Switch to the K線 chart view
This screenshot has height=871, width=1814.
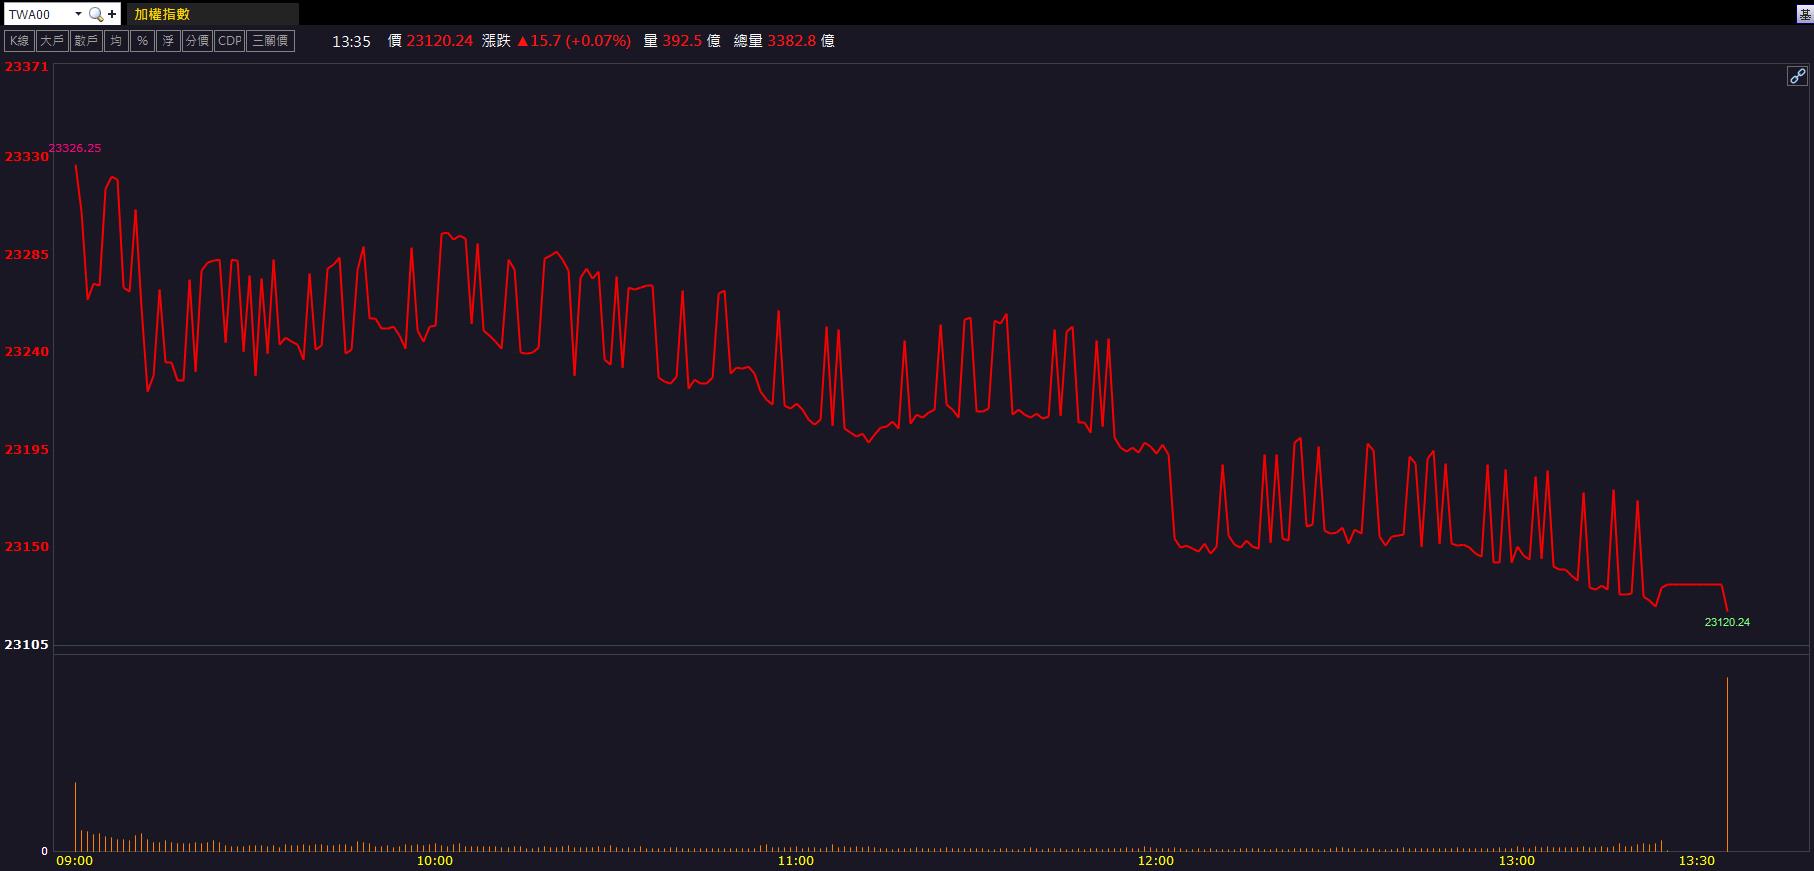(19, 41)
